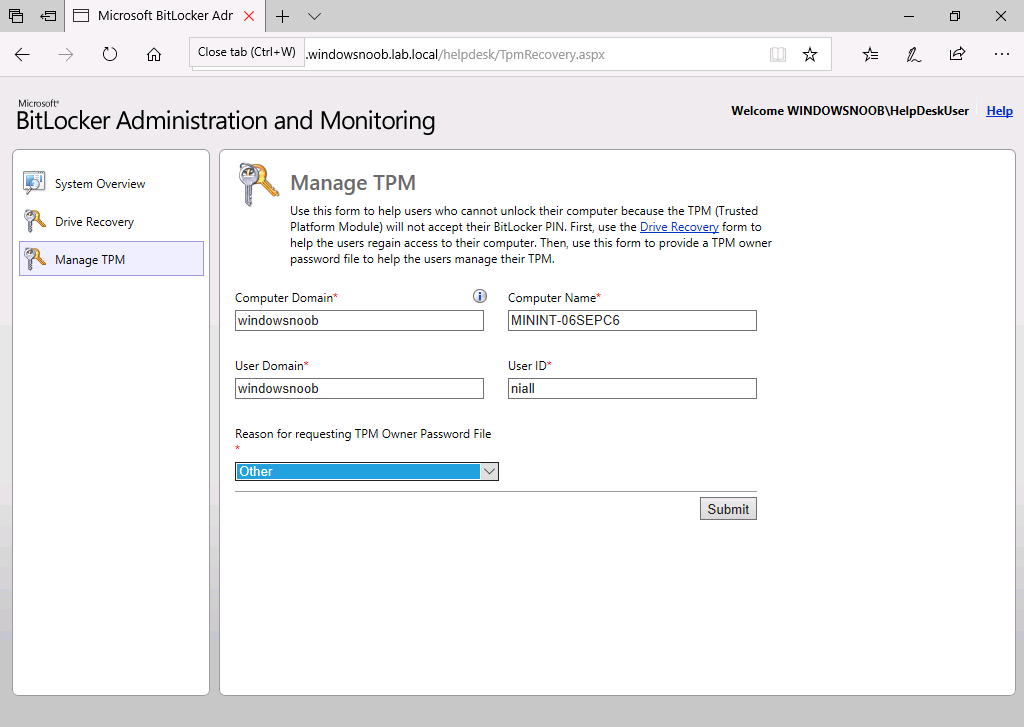Close the browser window
The width and height of the screenshot is (1024, 727).
1000,16
